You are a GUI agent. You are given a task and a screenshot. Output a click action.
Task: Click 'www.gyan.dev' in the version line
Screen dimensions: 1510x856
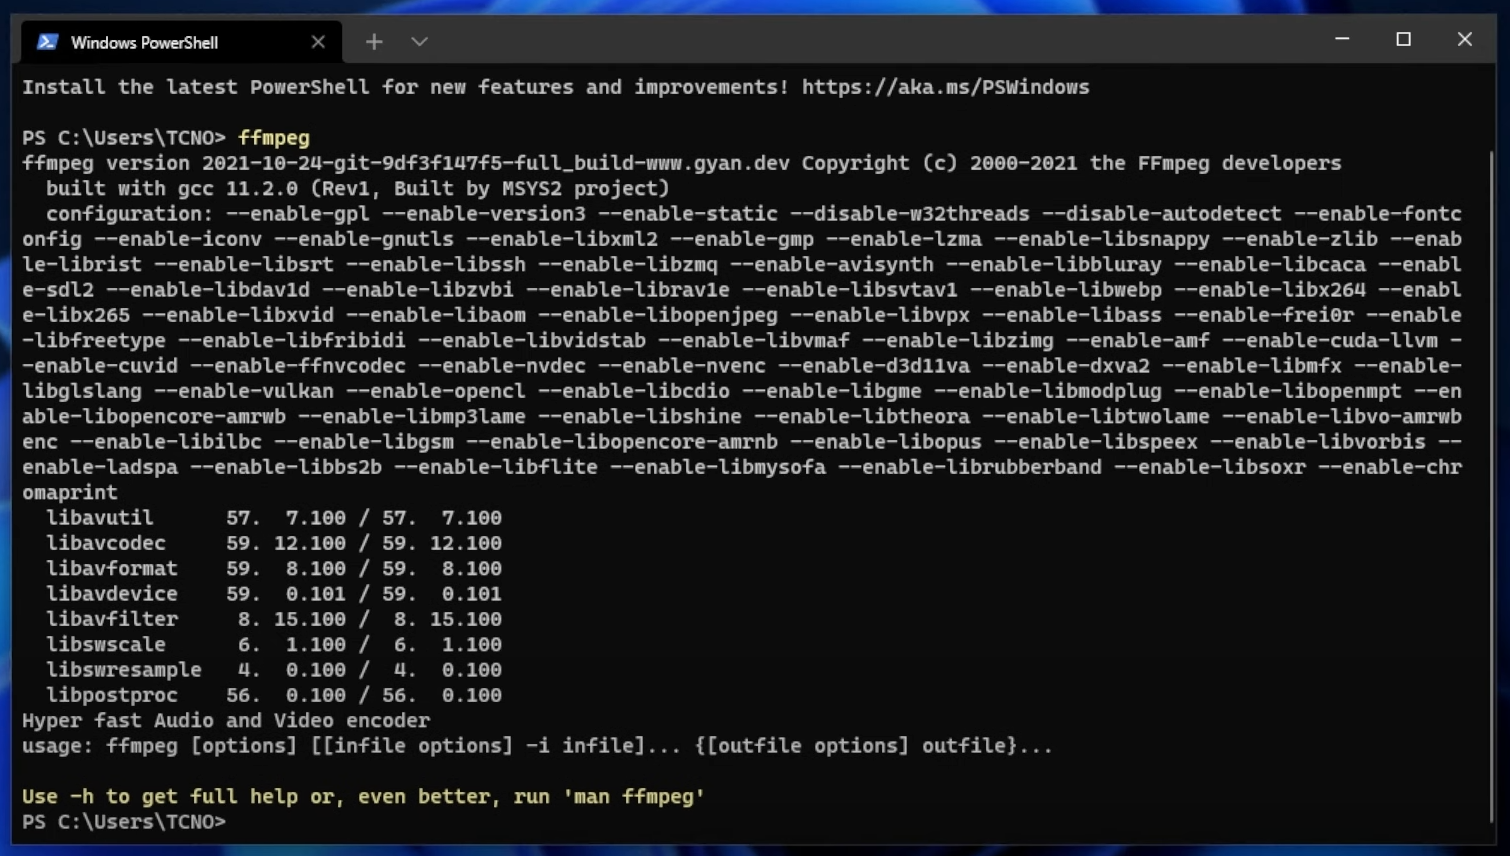point(717,163)
